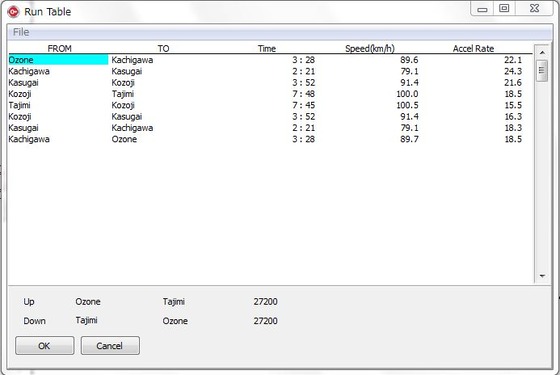Viewport: 560px width, 375px height.
Task: Maximize the Run Table window
Action: (x=504, y=9)
